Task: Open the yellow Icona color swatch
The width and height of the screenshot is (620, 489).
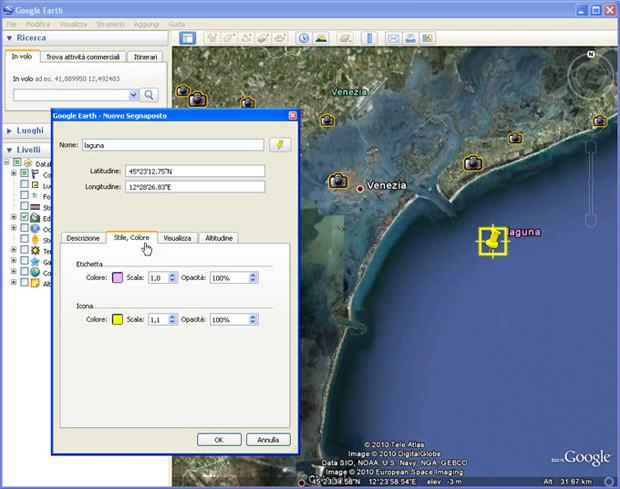Action: 117,319
